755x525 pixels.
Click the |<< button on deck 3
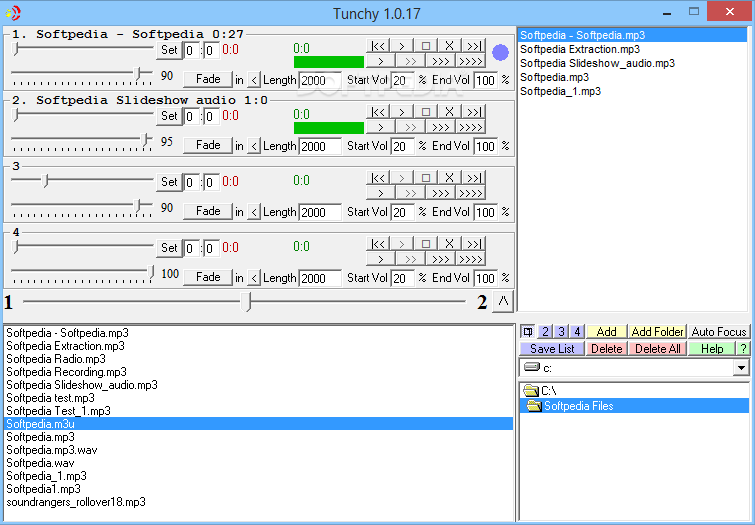[378, 178]
